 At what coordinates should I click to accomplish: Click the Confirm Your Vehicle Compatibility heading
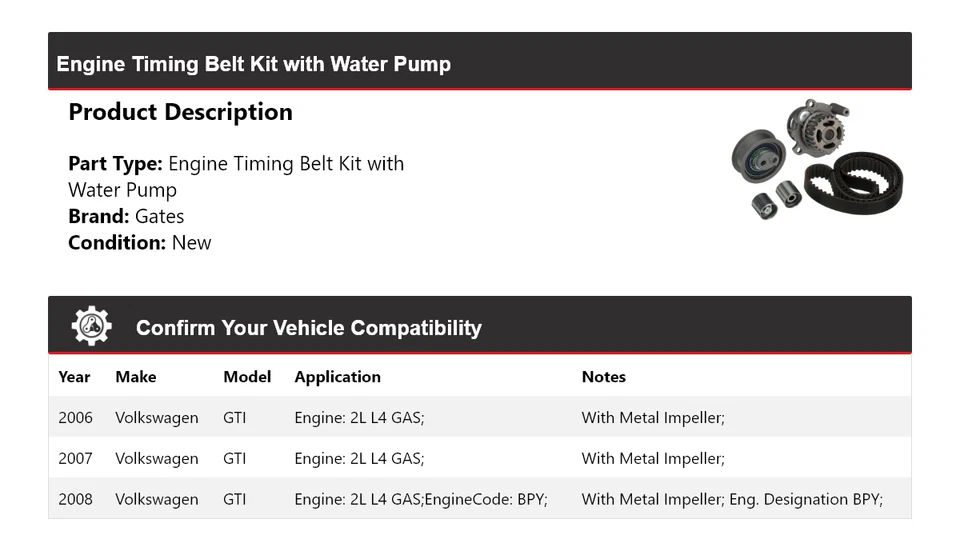pos(308,328)
